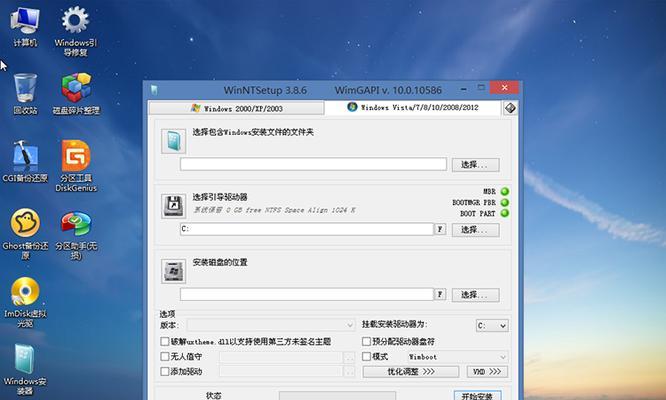The width and height of the screenshot is (666, 400).
Task: Click the status progress bar
Action: point(337,396)
